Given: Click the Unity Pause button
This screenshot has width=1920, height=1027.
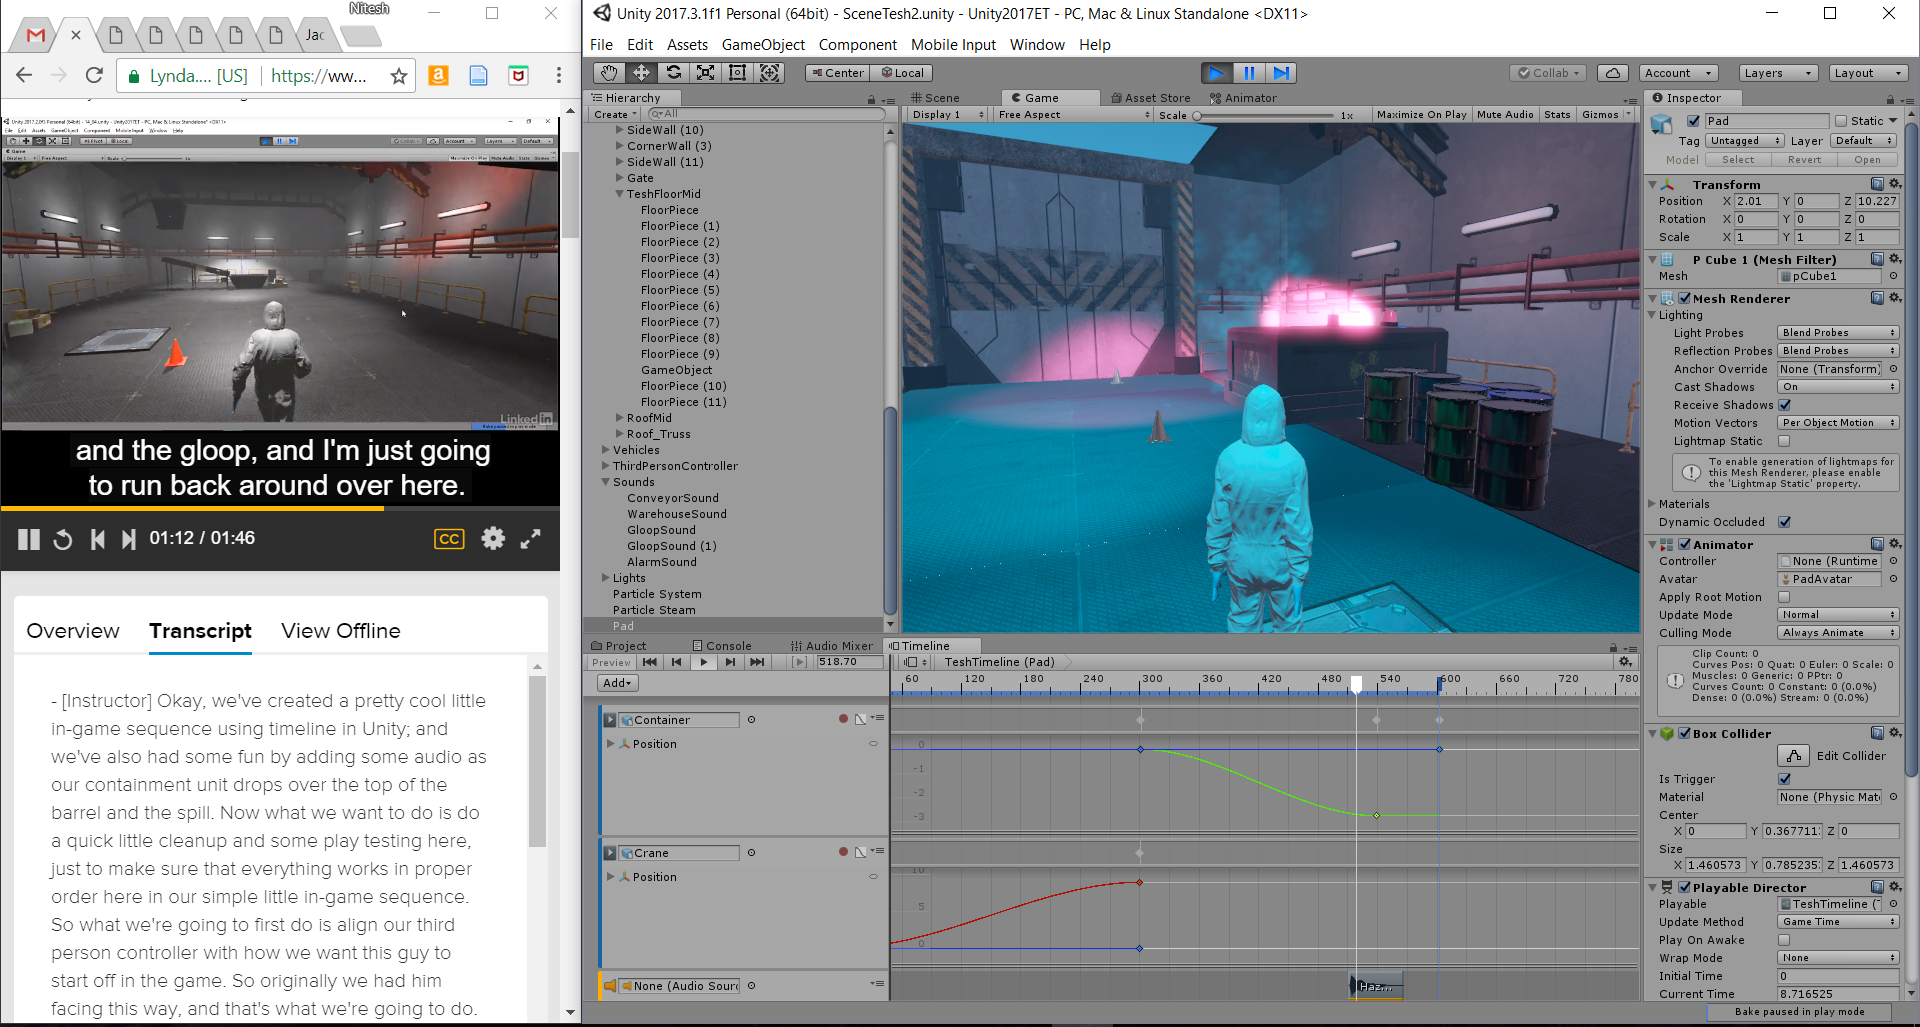Looking at the screenshot, I should pos(1249,73).
